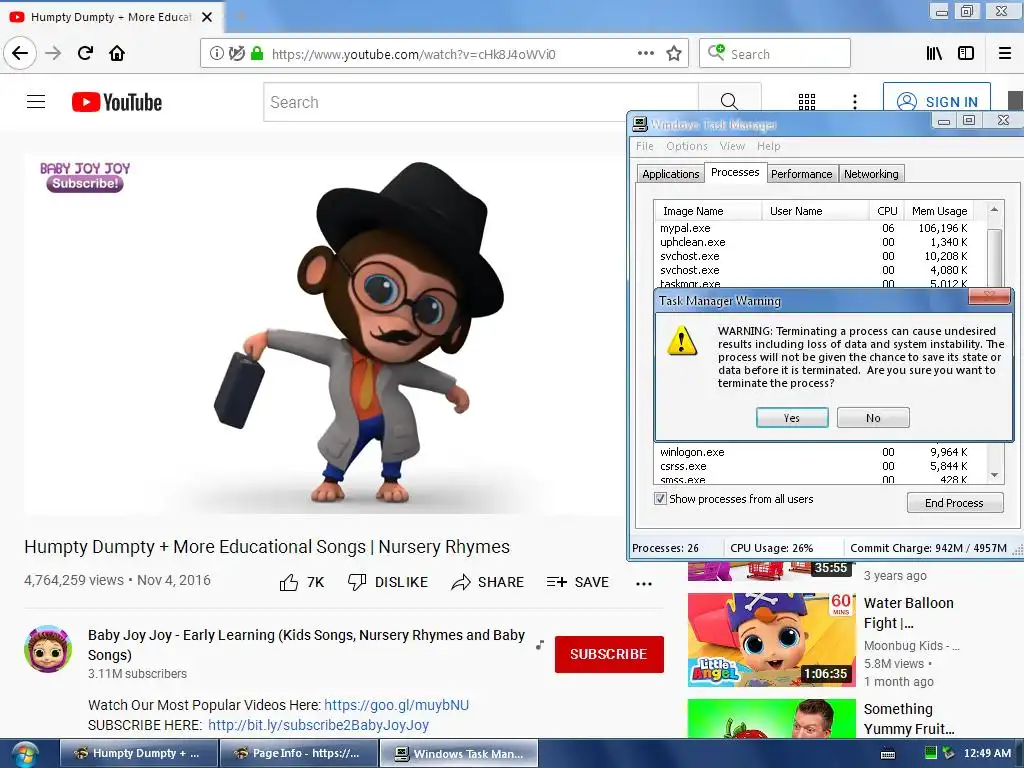
Task: Switch to the Performance tab
Action: click(801, 174)
